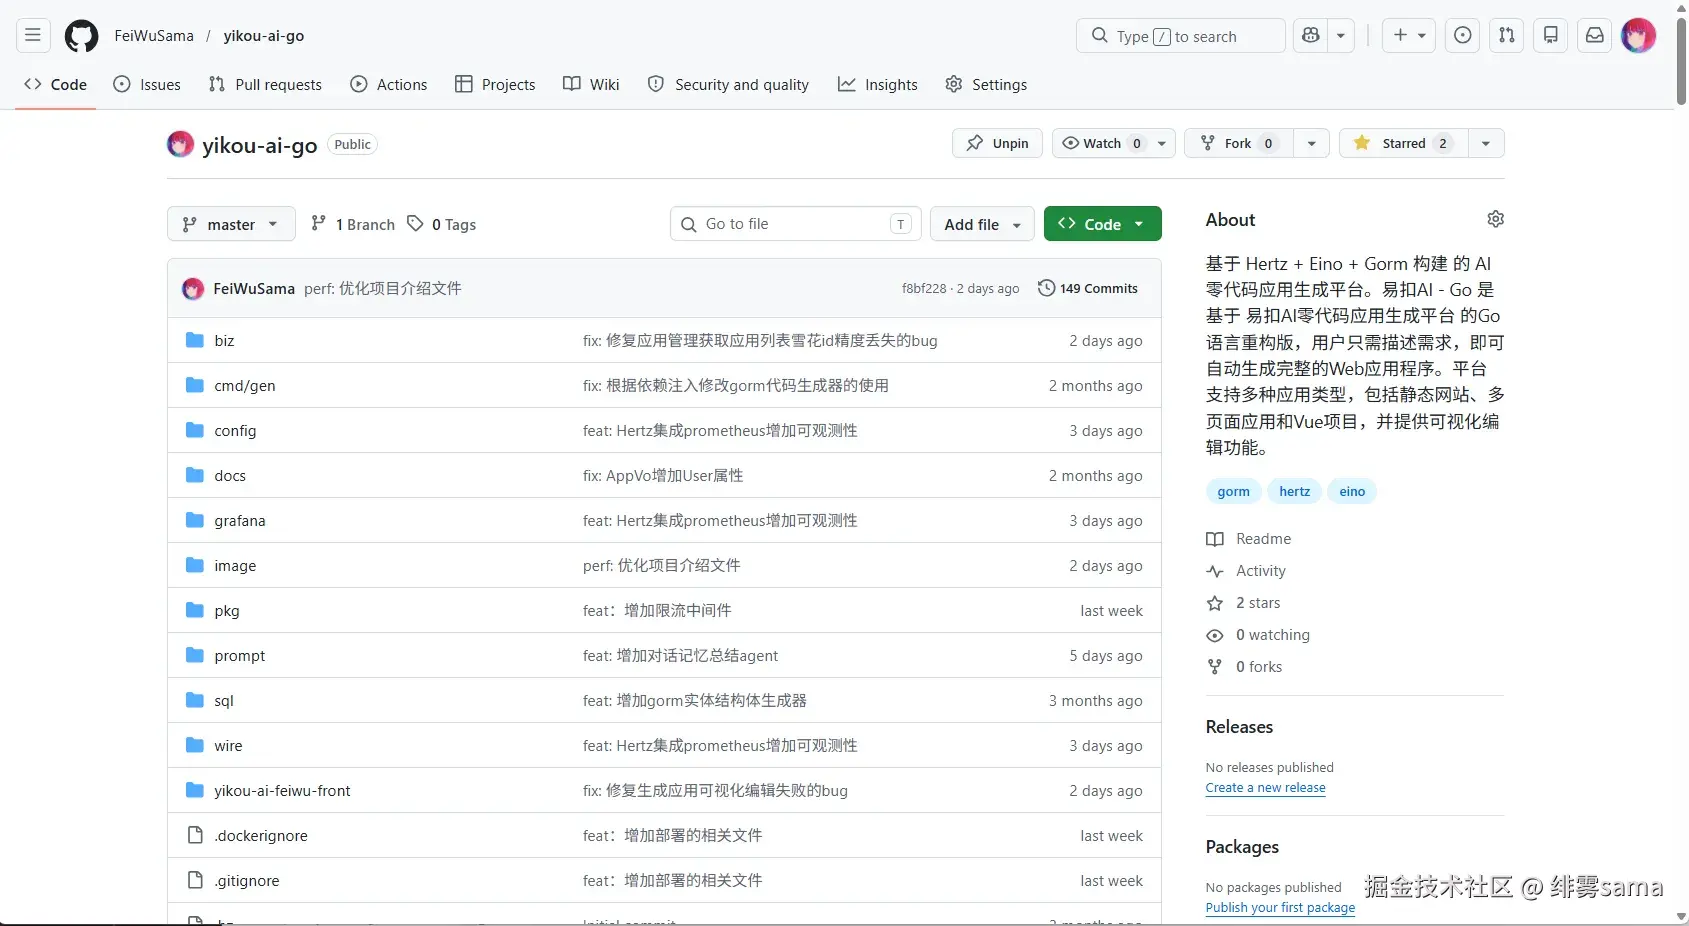Click the repository avatar next to title
The image size is (1689, 926).
(180, 144)
